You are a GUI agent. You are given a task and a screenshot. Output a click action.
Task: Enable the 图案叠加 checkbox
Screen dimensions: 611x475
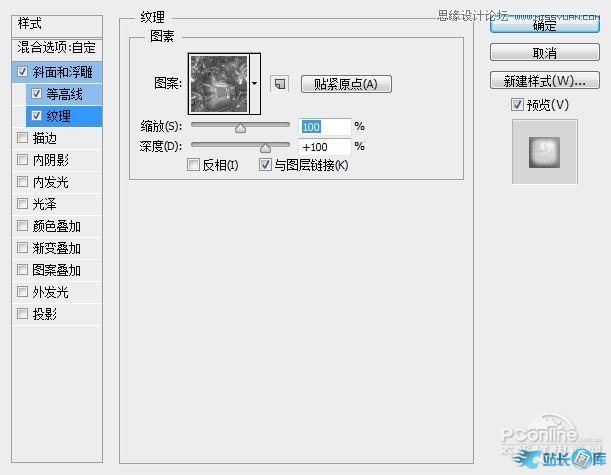[23, 270]
